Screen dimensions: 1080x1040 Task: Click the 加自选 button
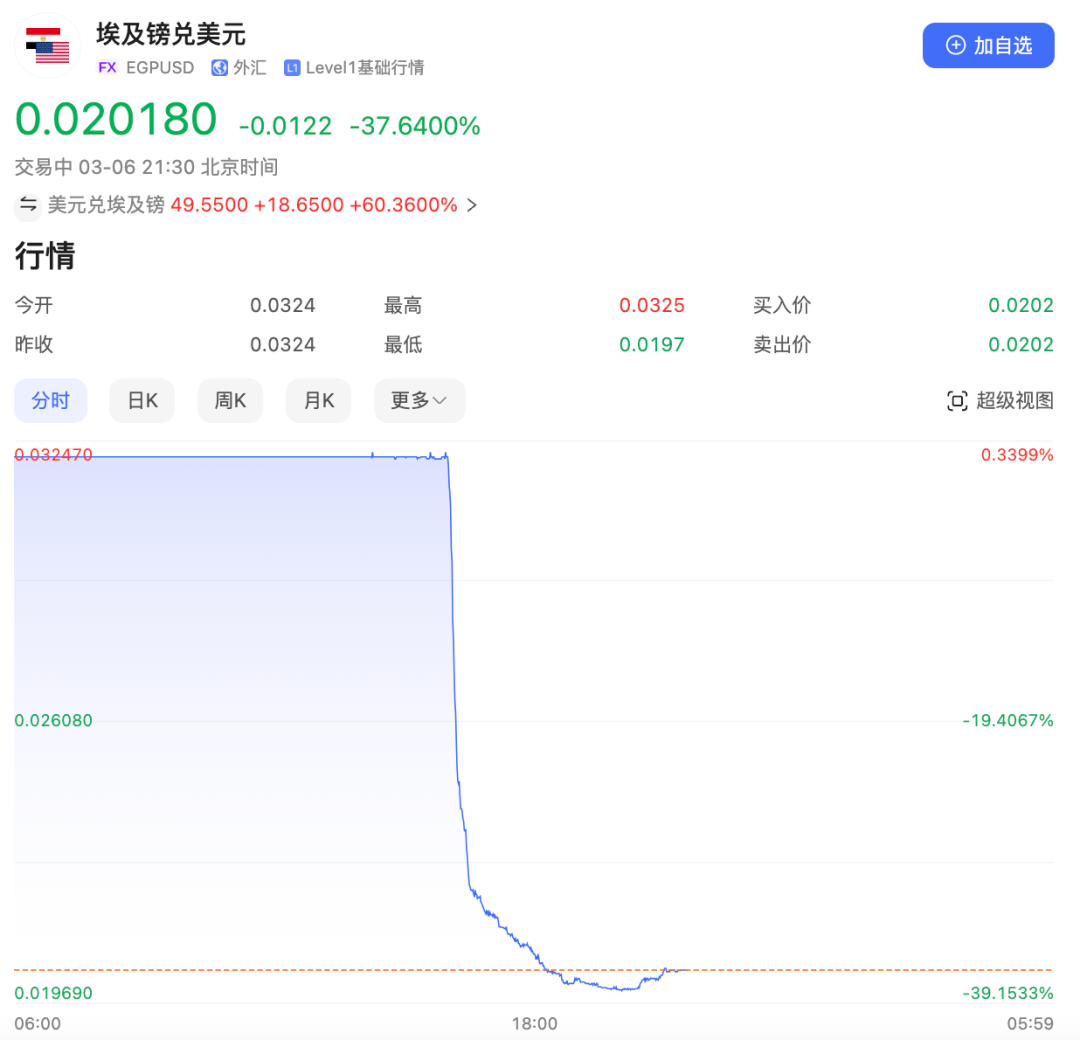988,45
